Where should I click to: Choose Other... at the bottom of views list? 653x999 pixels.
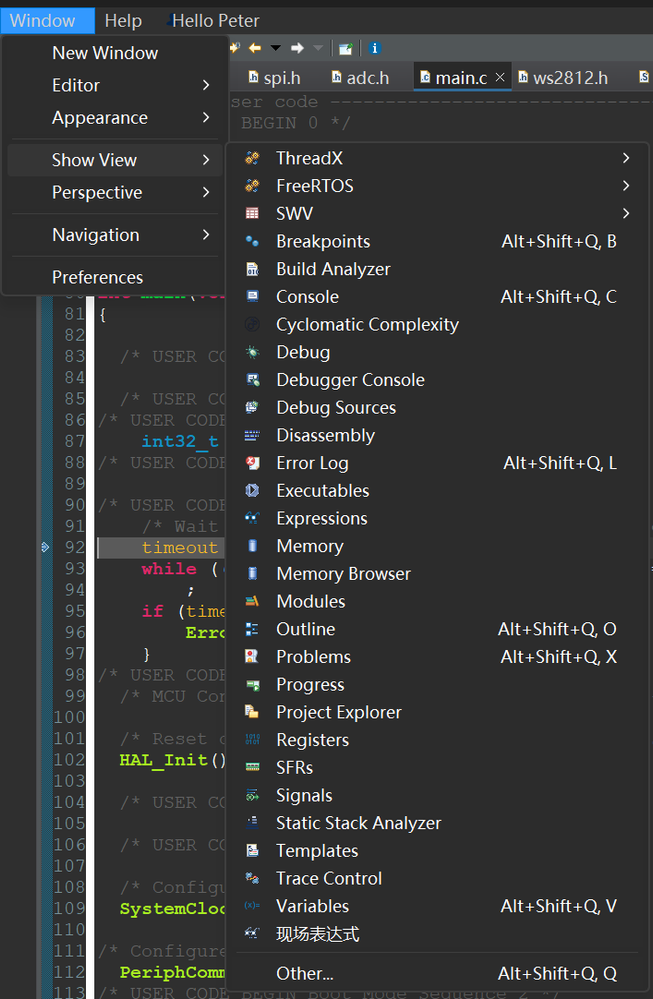(x=305, y=973)
